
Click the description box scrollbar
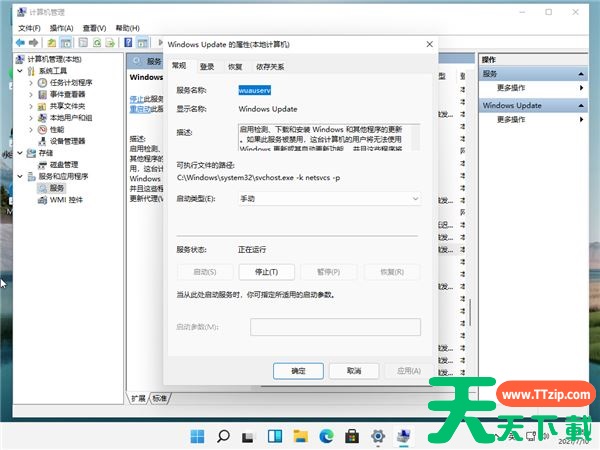[416, 137]
